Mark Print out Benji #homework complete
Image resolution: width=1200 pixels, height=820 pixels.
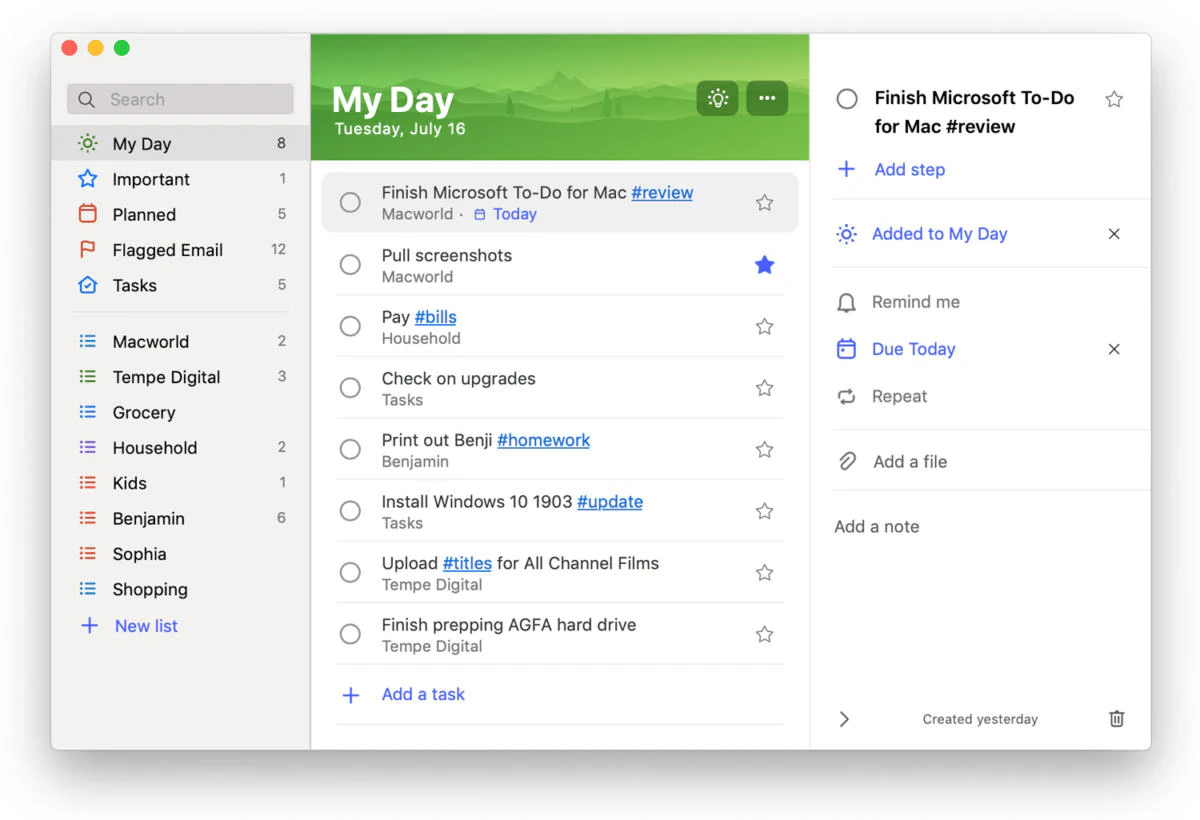(x=350, y=450)
